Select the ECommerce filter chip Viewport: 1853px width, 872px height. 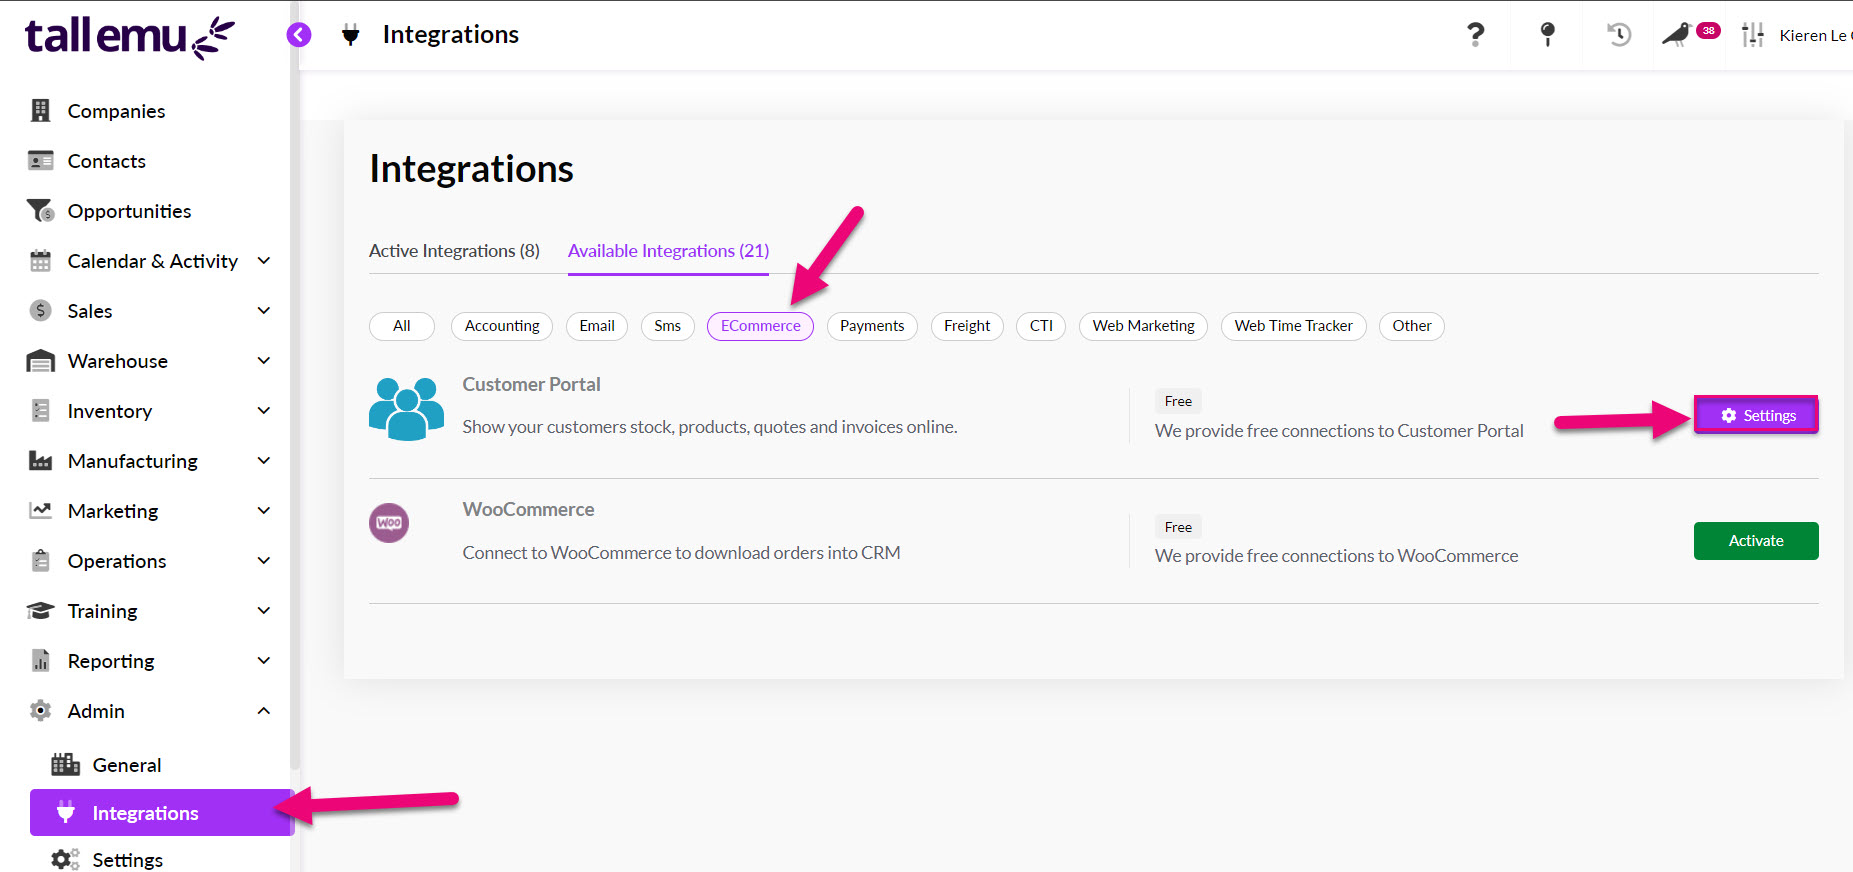click(x=760, y=326)
